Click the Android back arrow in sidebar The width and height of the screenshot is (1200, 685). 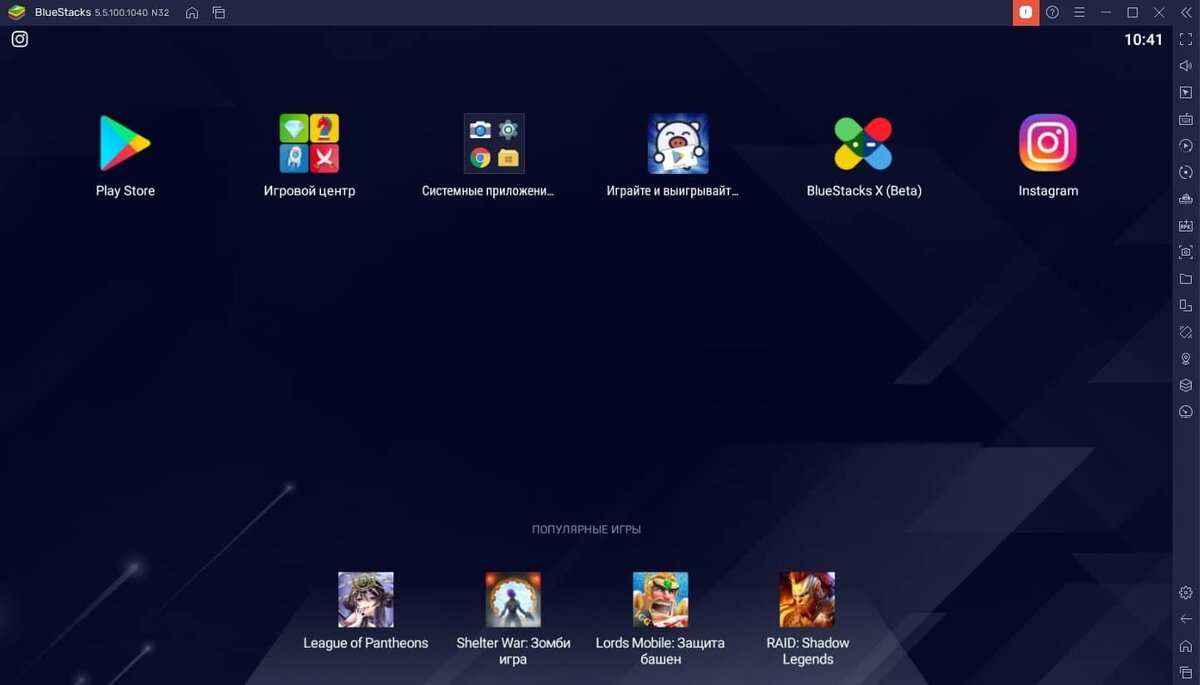[x=1186, y=619]
